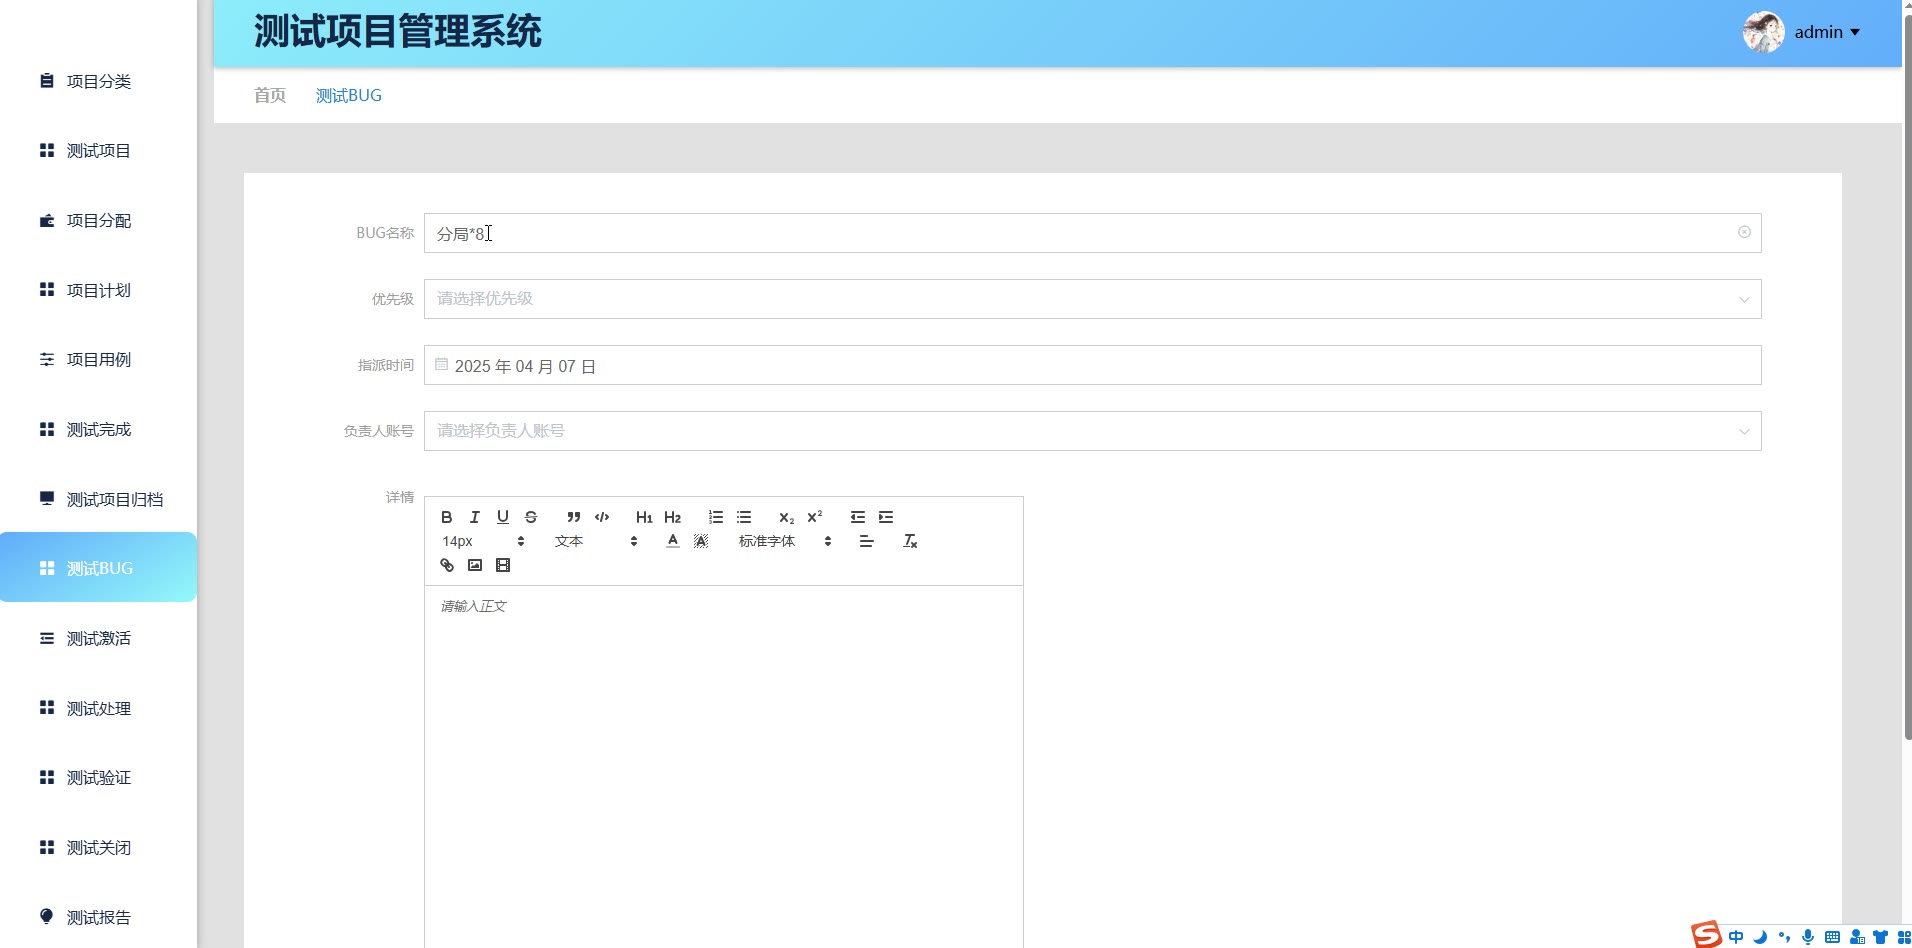Open the text alignment options
Viewport: 1912px width, 948px height.
point(867,541)
